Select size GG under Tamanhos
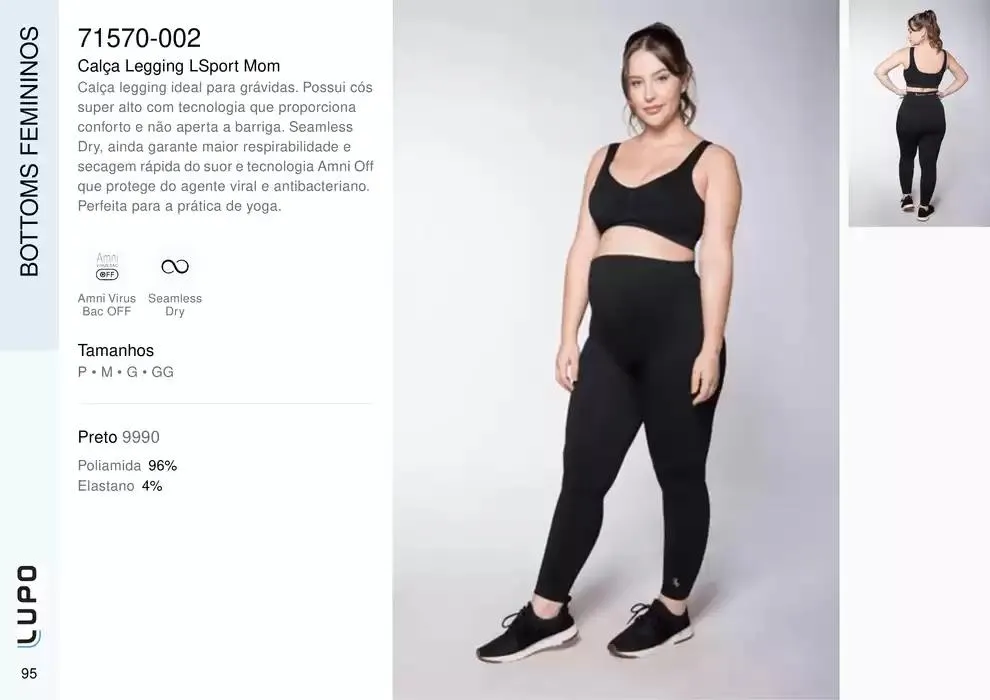This screenshot has height=700, width=990. pos(162,372)
